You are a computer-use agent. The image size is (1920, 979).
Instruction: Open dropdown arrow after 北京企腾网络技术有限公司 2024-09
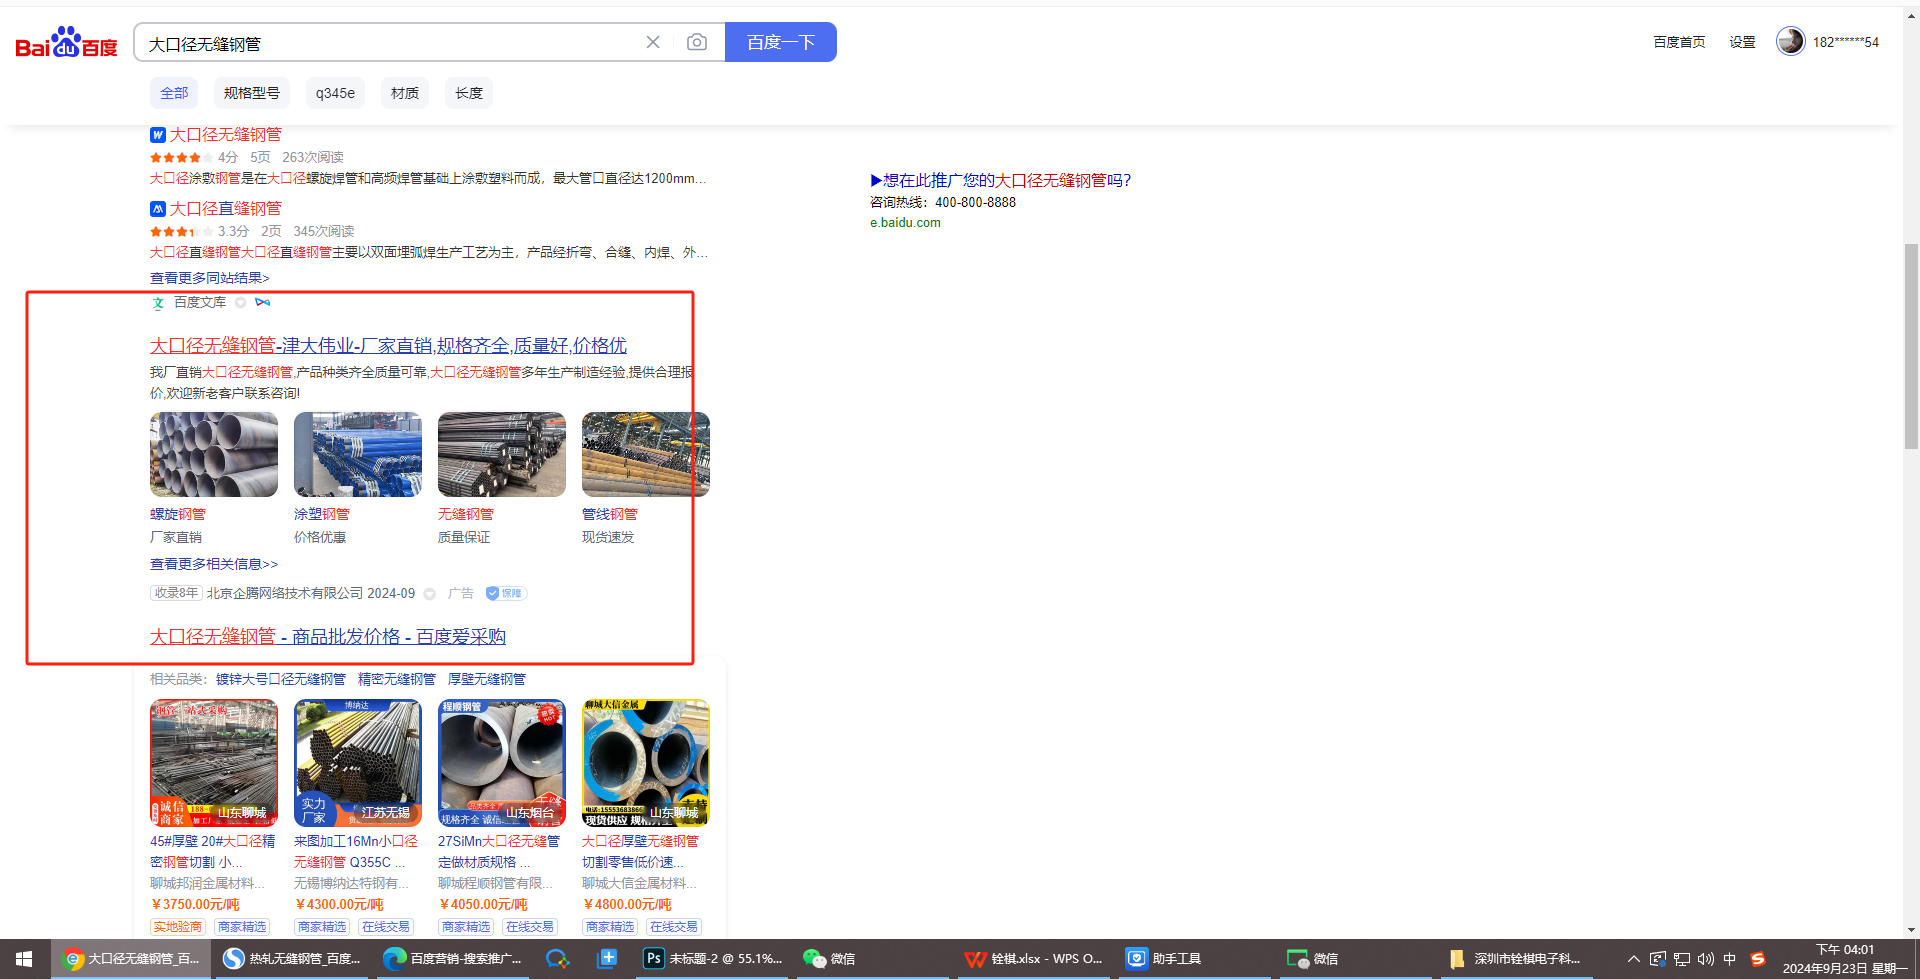point(429,594)
